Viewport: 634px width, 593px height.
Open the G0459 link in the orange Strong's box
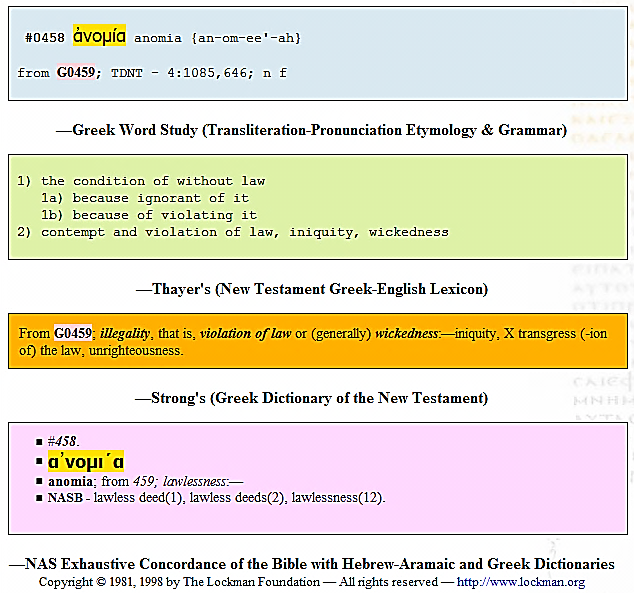(73, 334)
